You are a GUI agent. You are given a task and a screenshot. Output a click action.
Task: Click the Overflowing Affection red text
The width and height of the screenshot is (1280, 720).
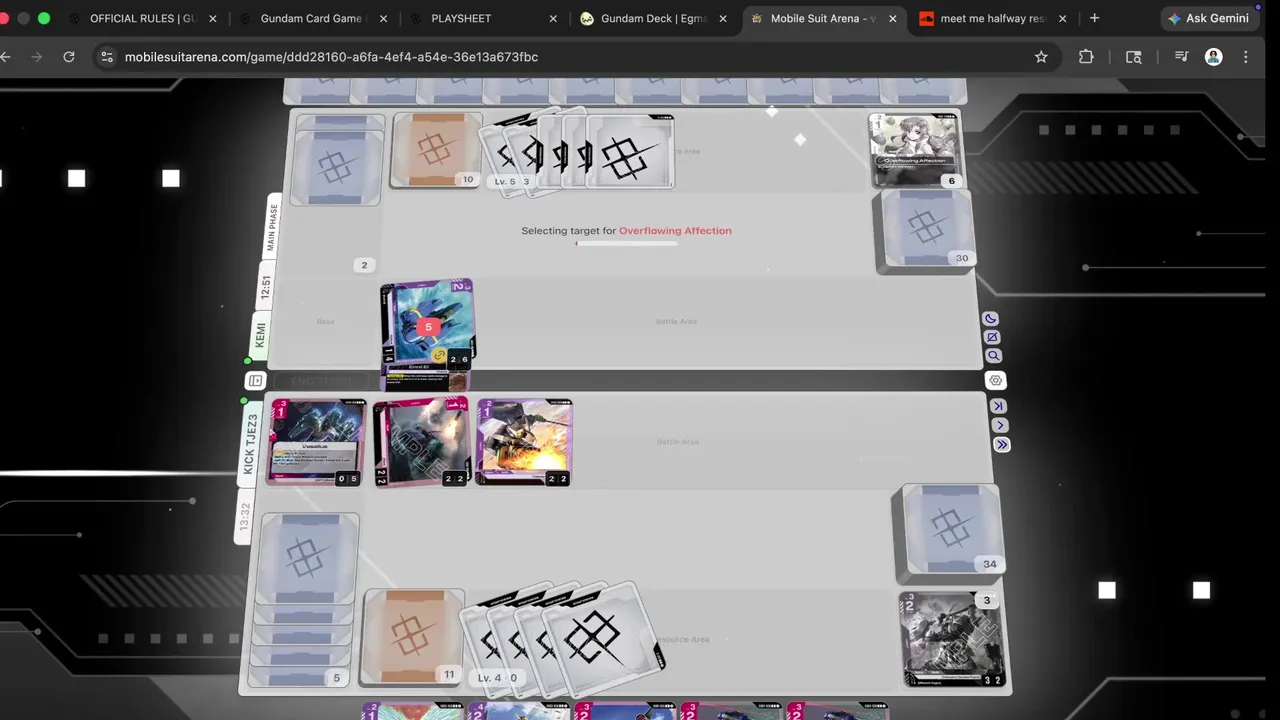pos(675,231)
